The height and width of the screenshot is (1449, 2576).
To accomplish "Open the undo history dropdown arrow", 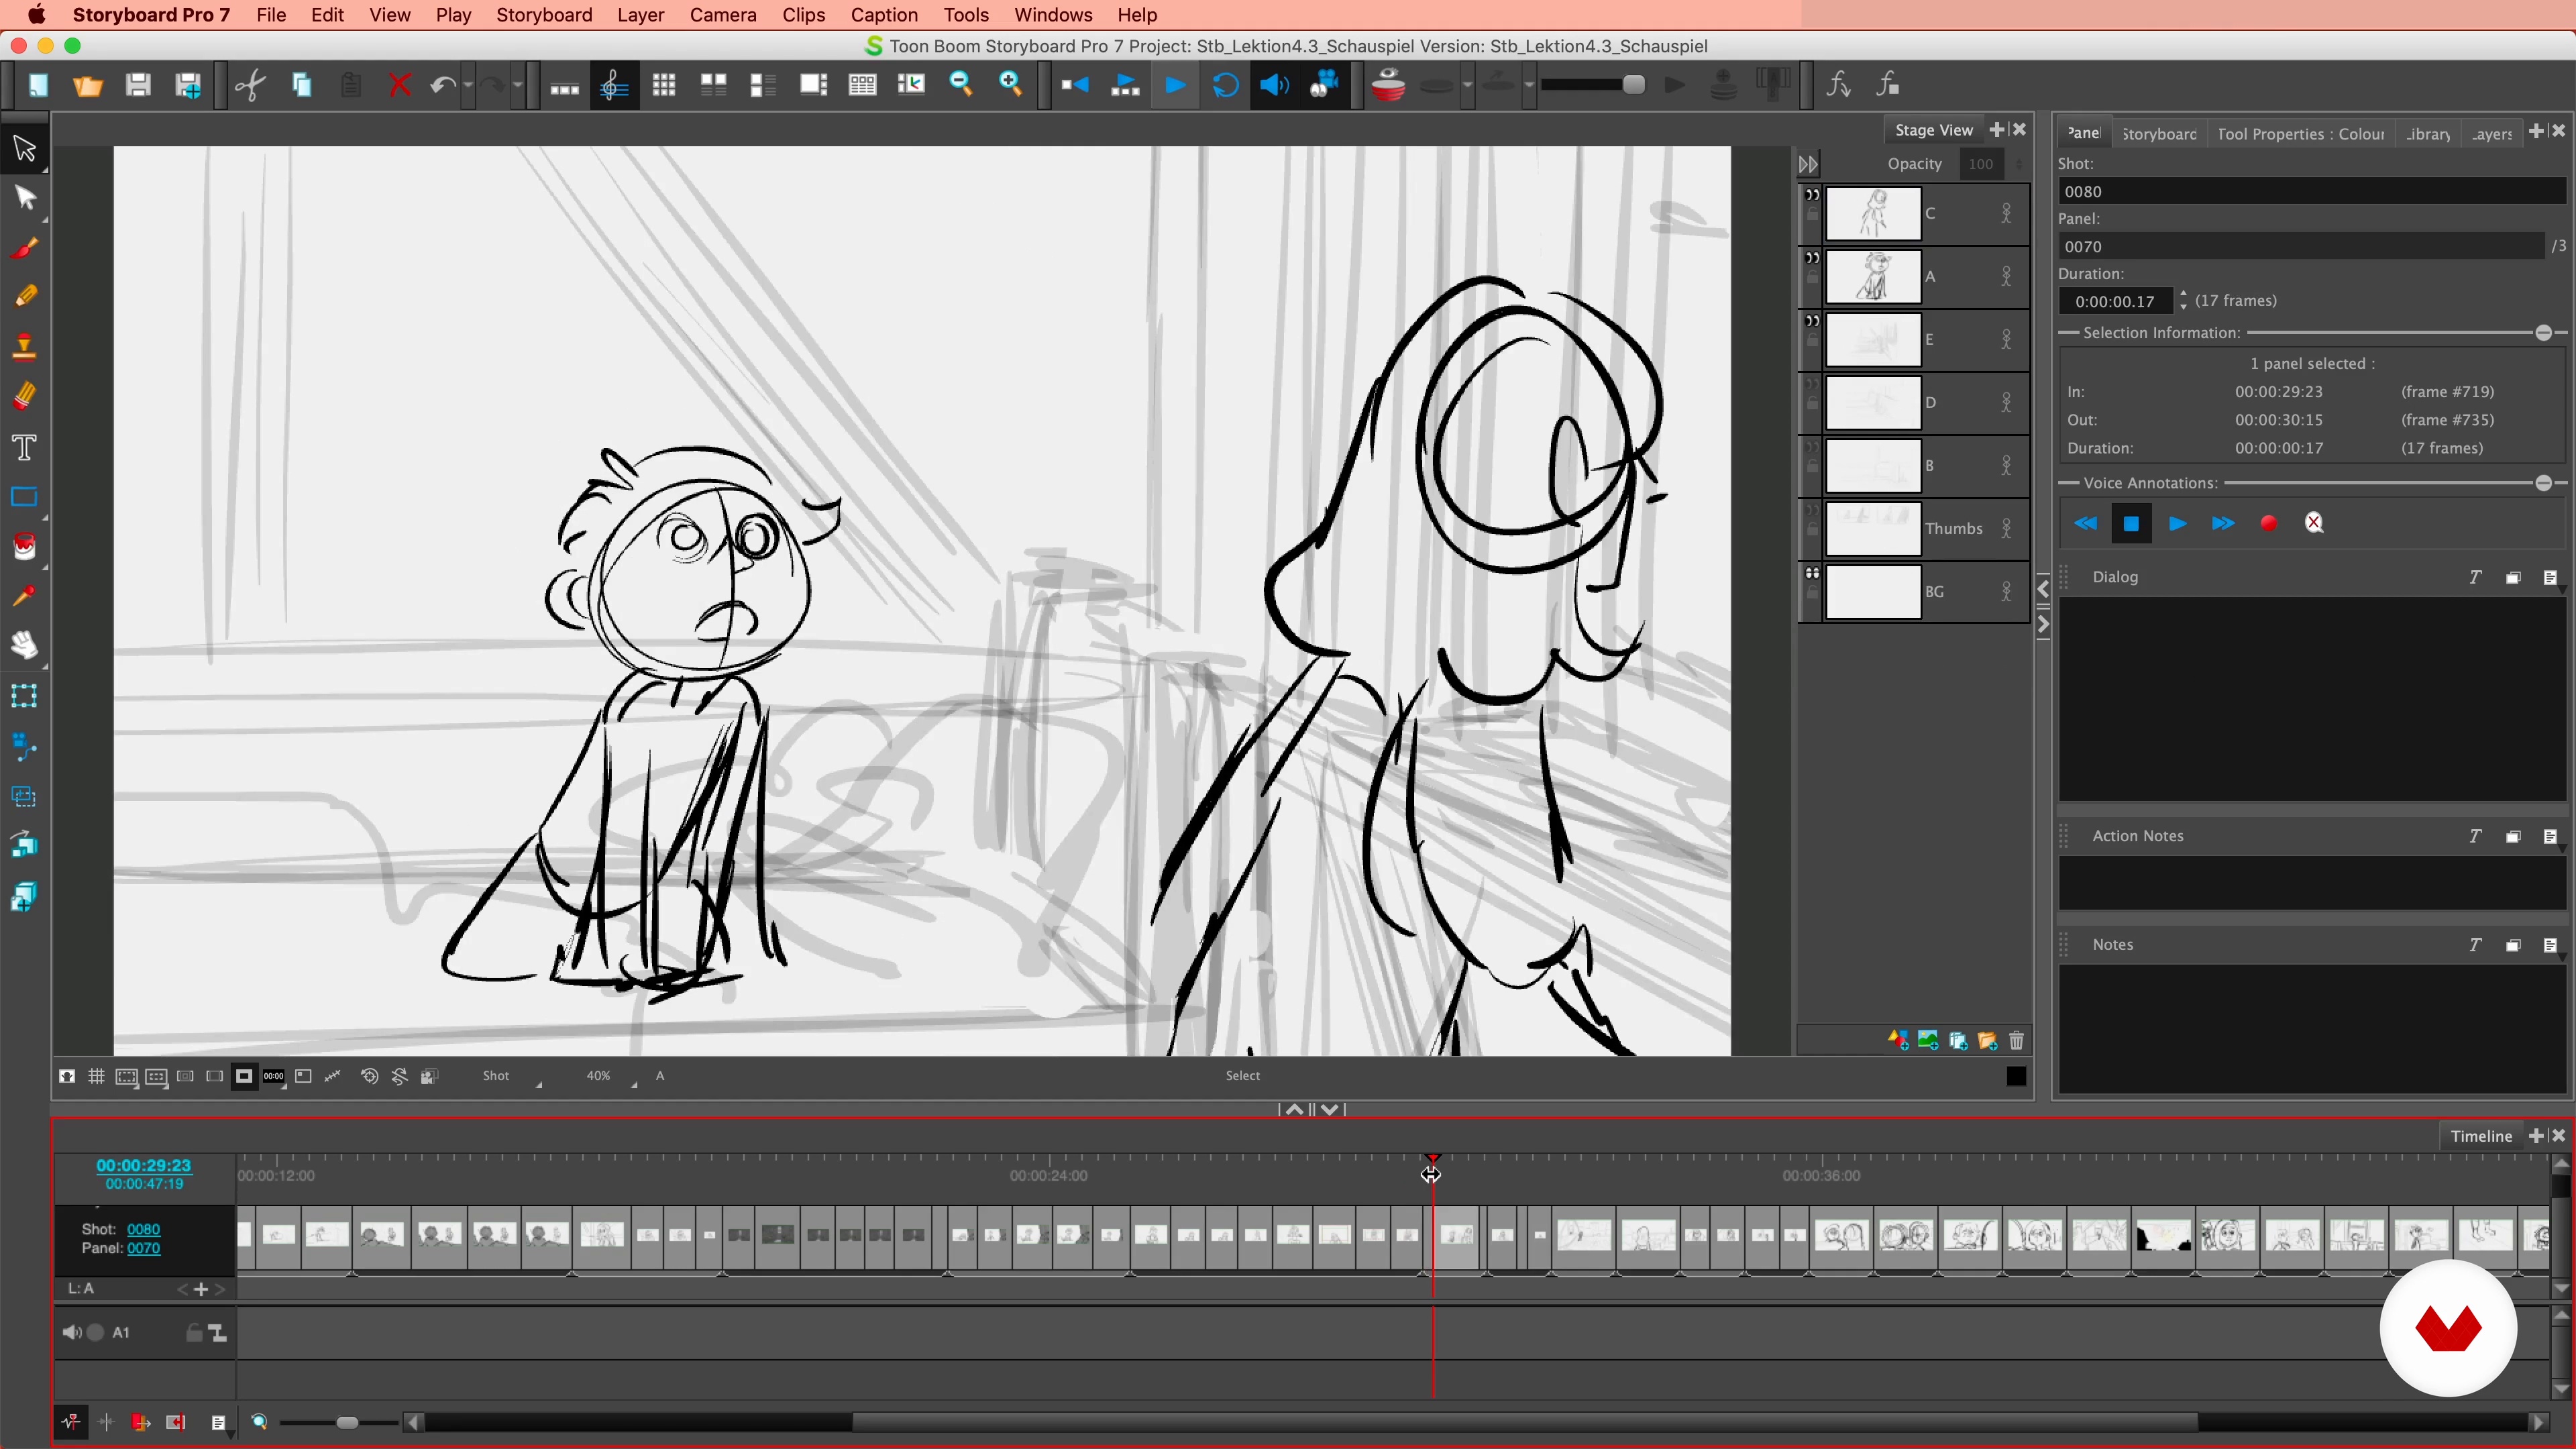I will (467, 85).
